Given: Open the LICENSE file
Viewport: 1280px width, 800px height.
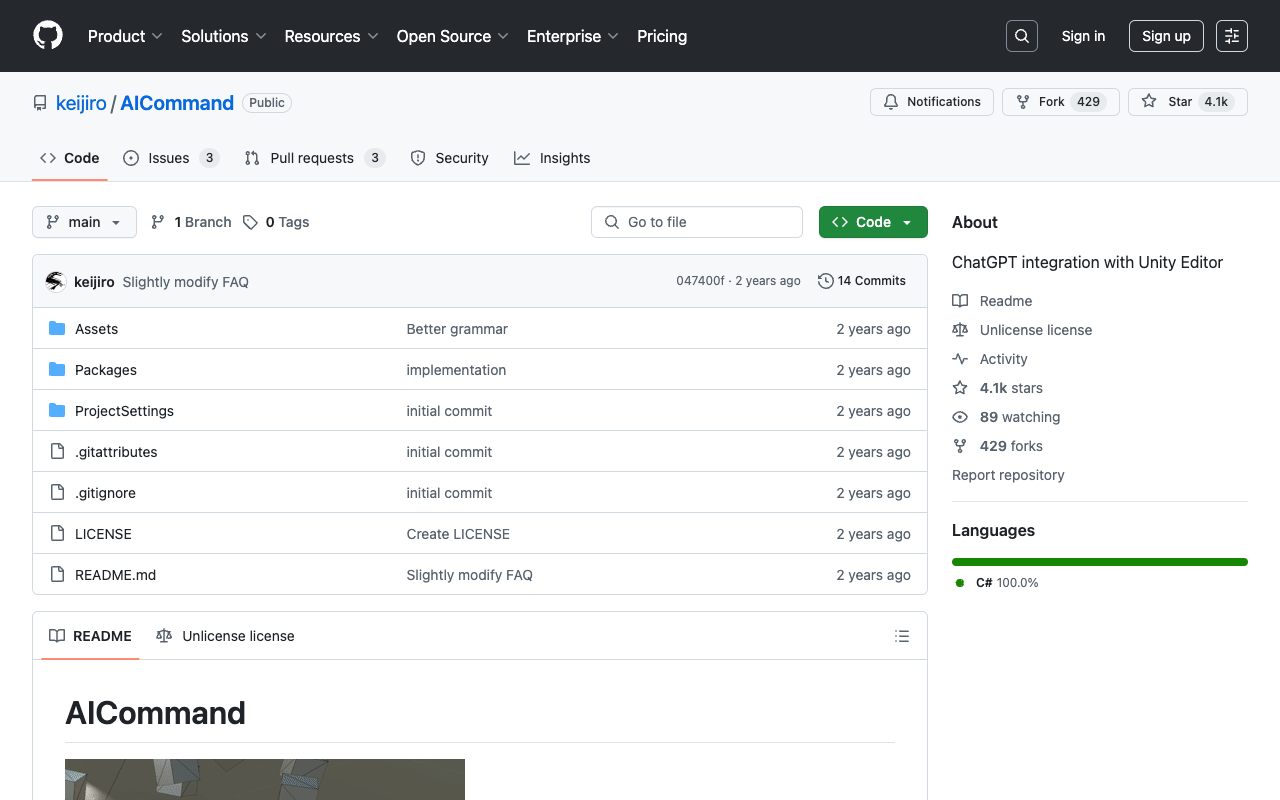Looking at the screenshot, I should click(x=103, y=534).
